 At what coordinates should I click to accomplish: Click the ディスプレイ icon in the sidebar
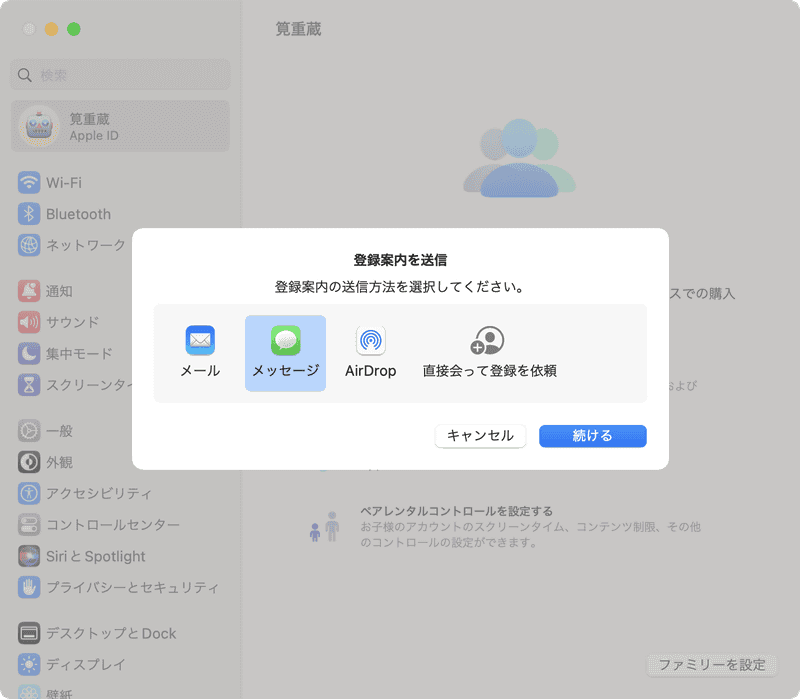point(28,664)
